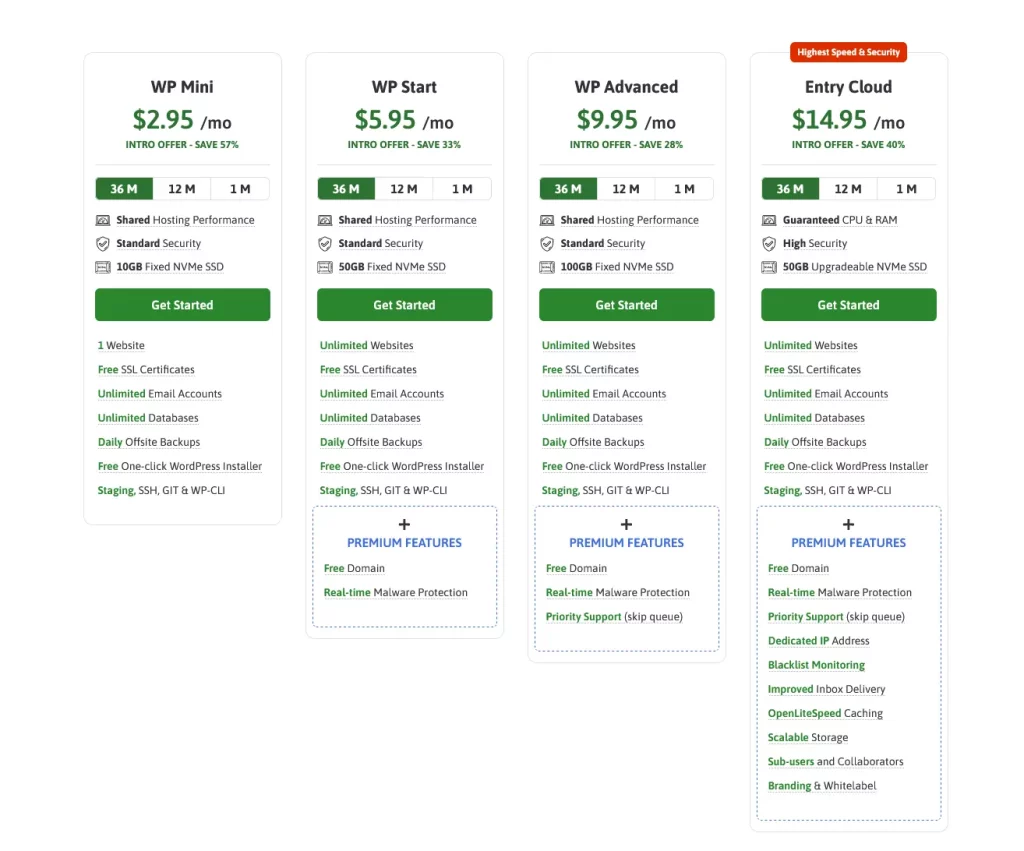
Task: Select 12 M billing term for WP Advanced
Action: click(x=626, y=189)
